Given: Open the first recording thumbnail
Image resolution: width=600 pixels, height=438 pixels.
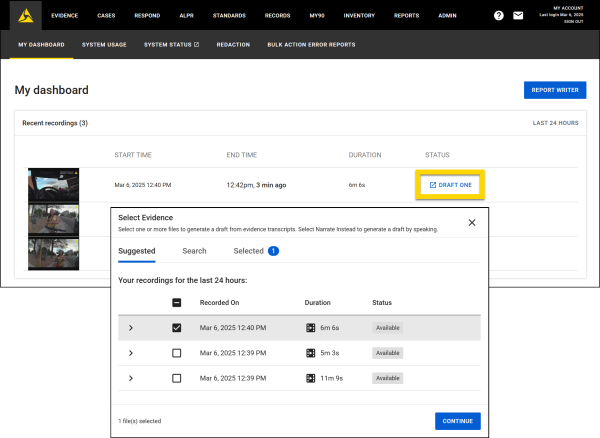Looking at the screenshot, I should (53, 185).
